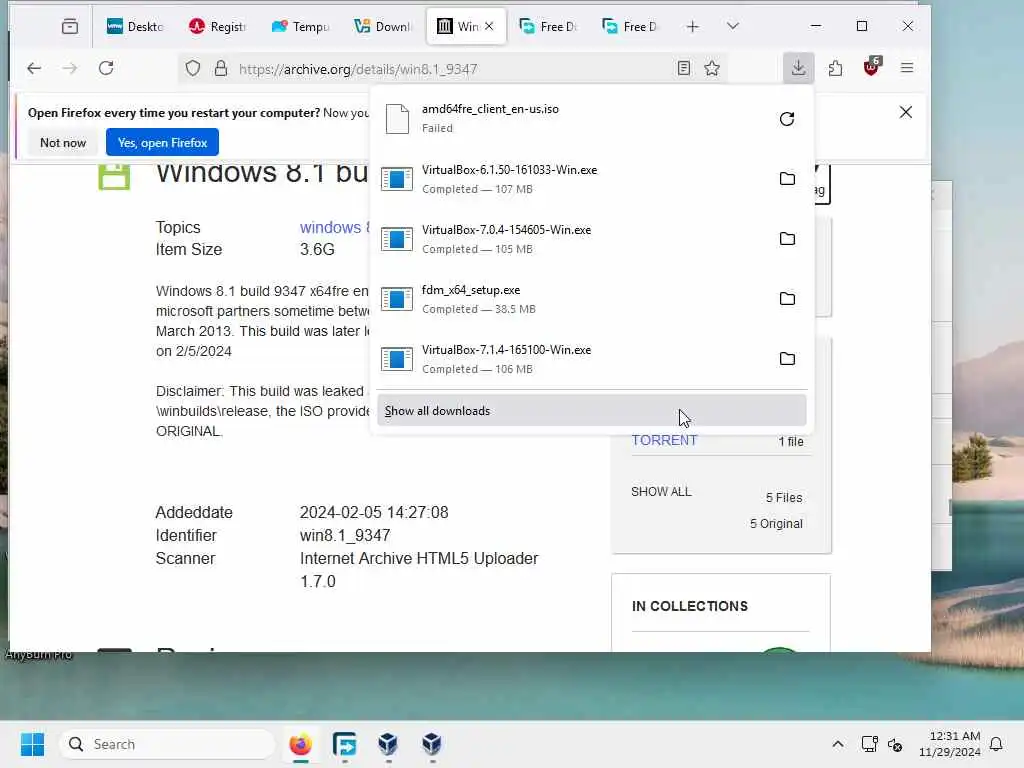
Task: Close the active Win tab
Action: point(489,26)
